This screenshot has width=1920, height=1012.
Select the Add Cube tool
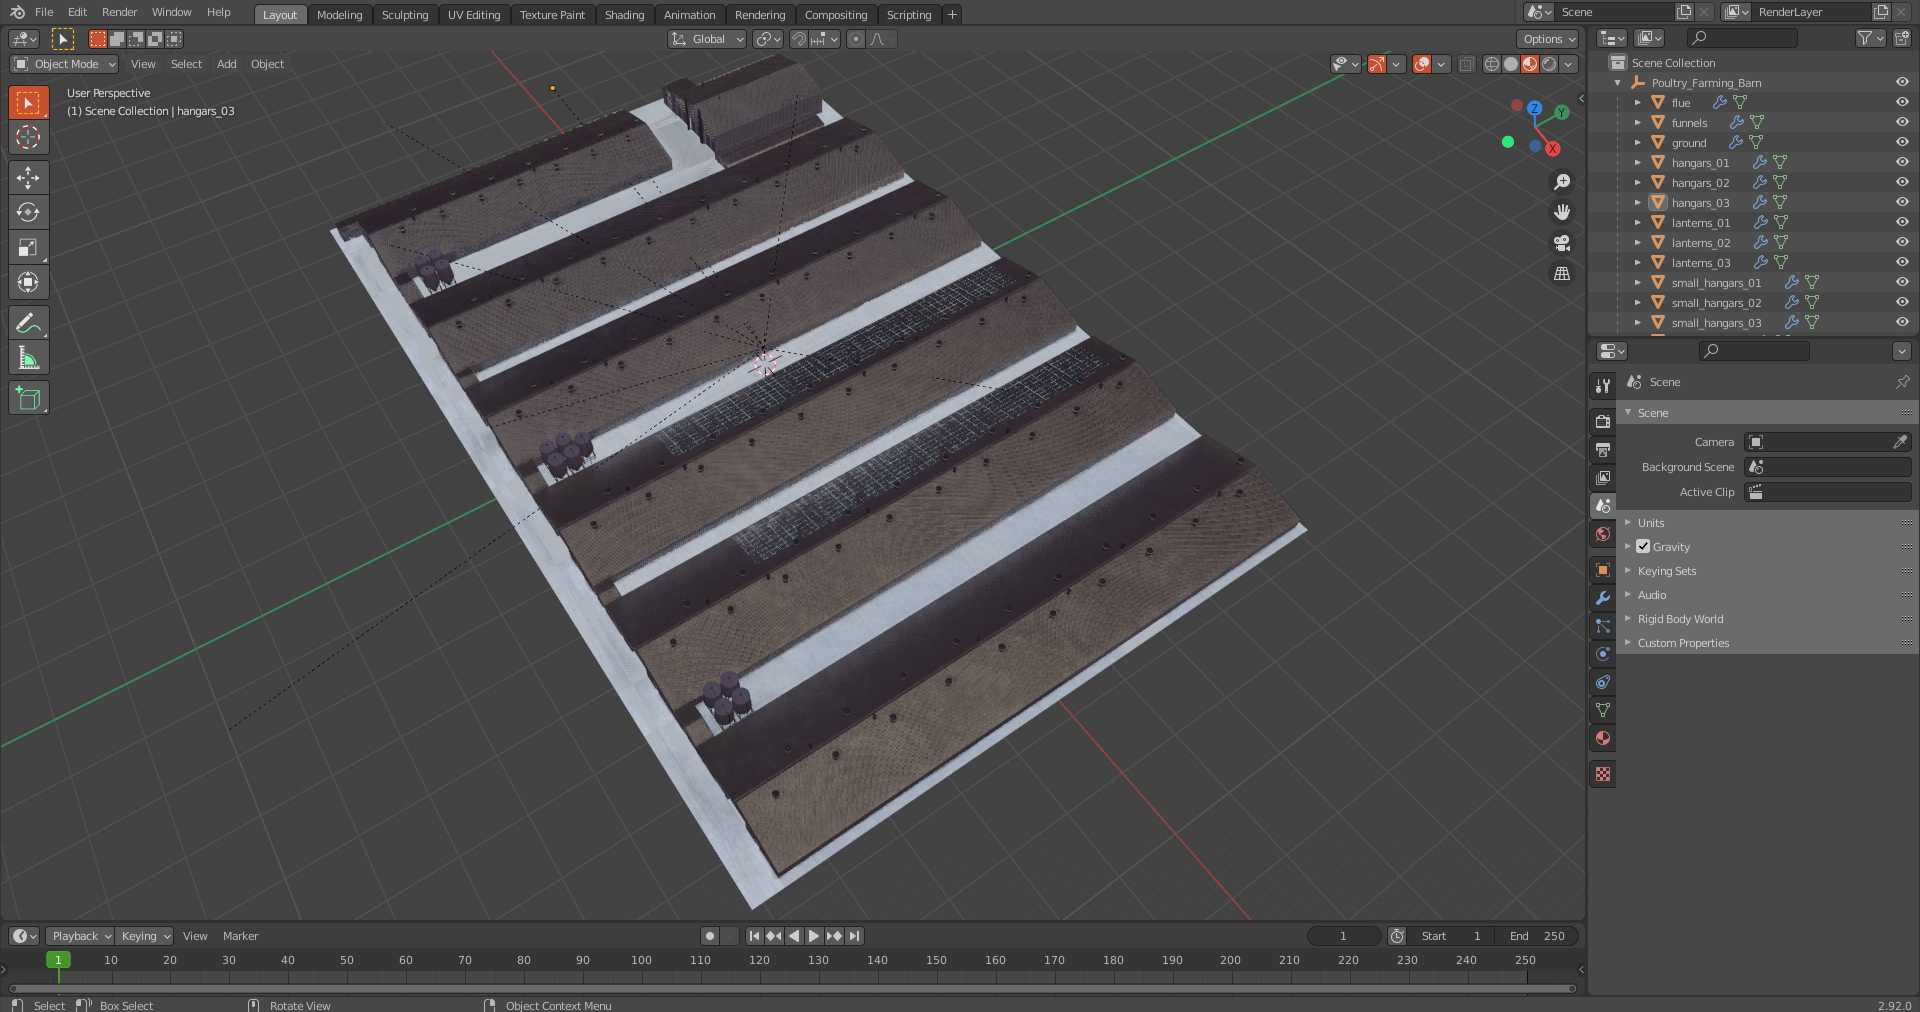(28, 398)
